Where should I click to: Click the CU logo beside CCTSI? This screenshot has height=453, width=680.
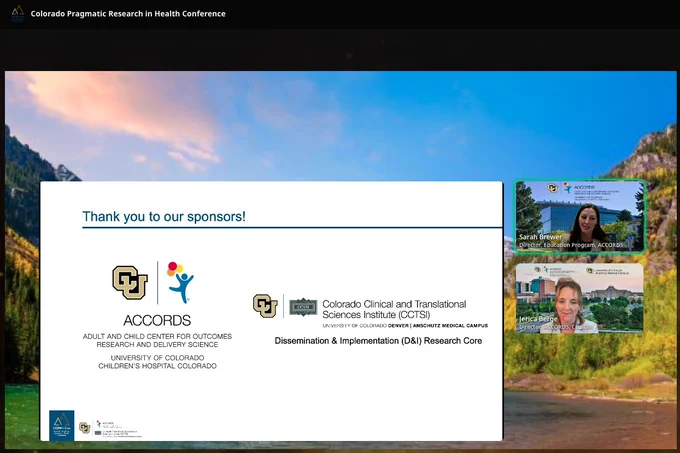(x=265, y=306)
